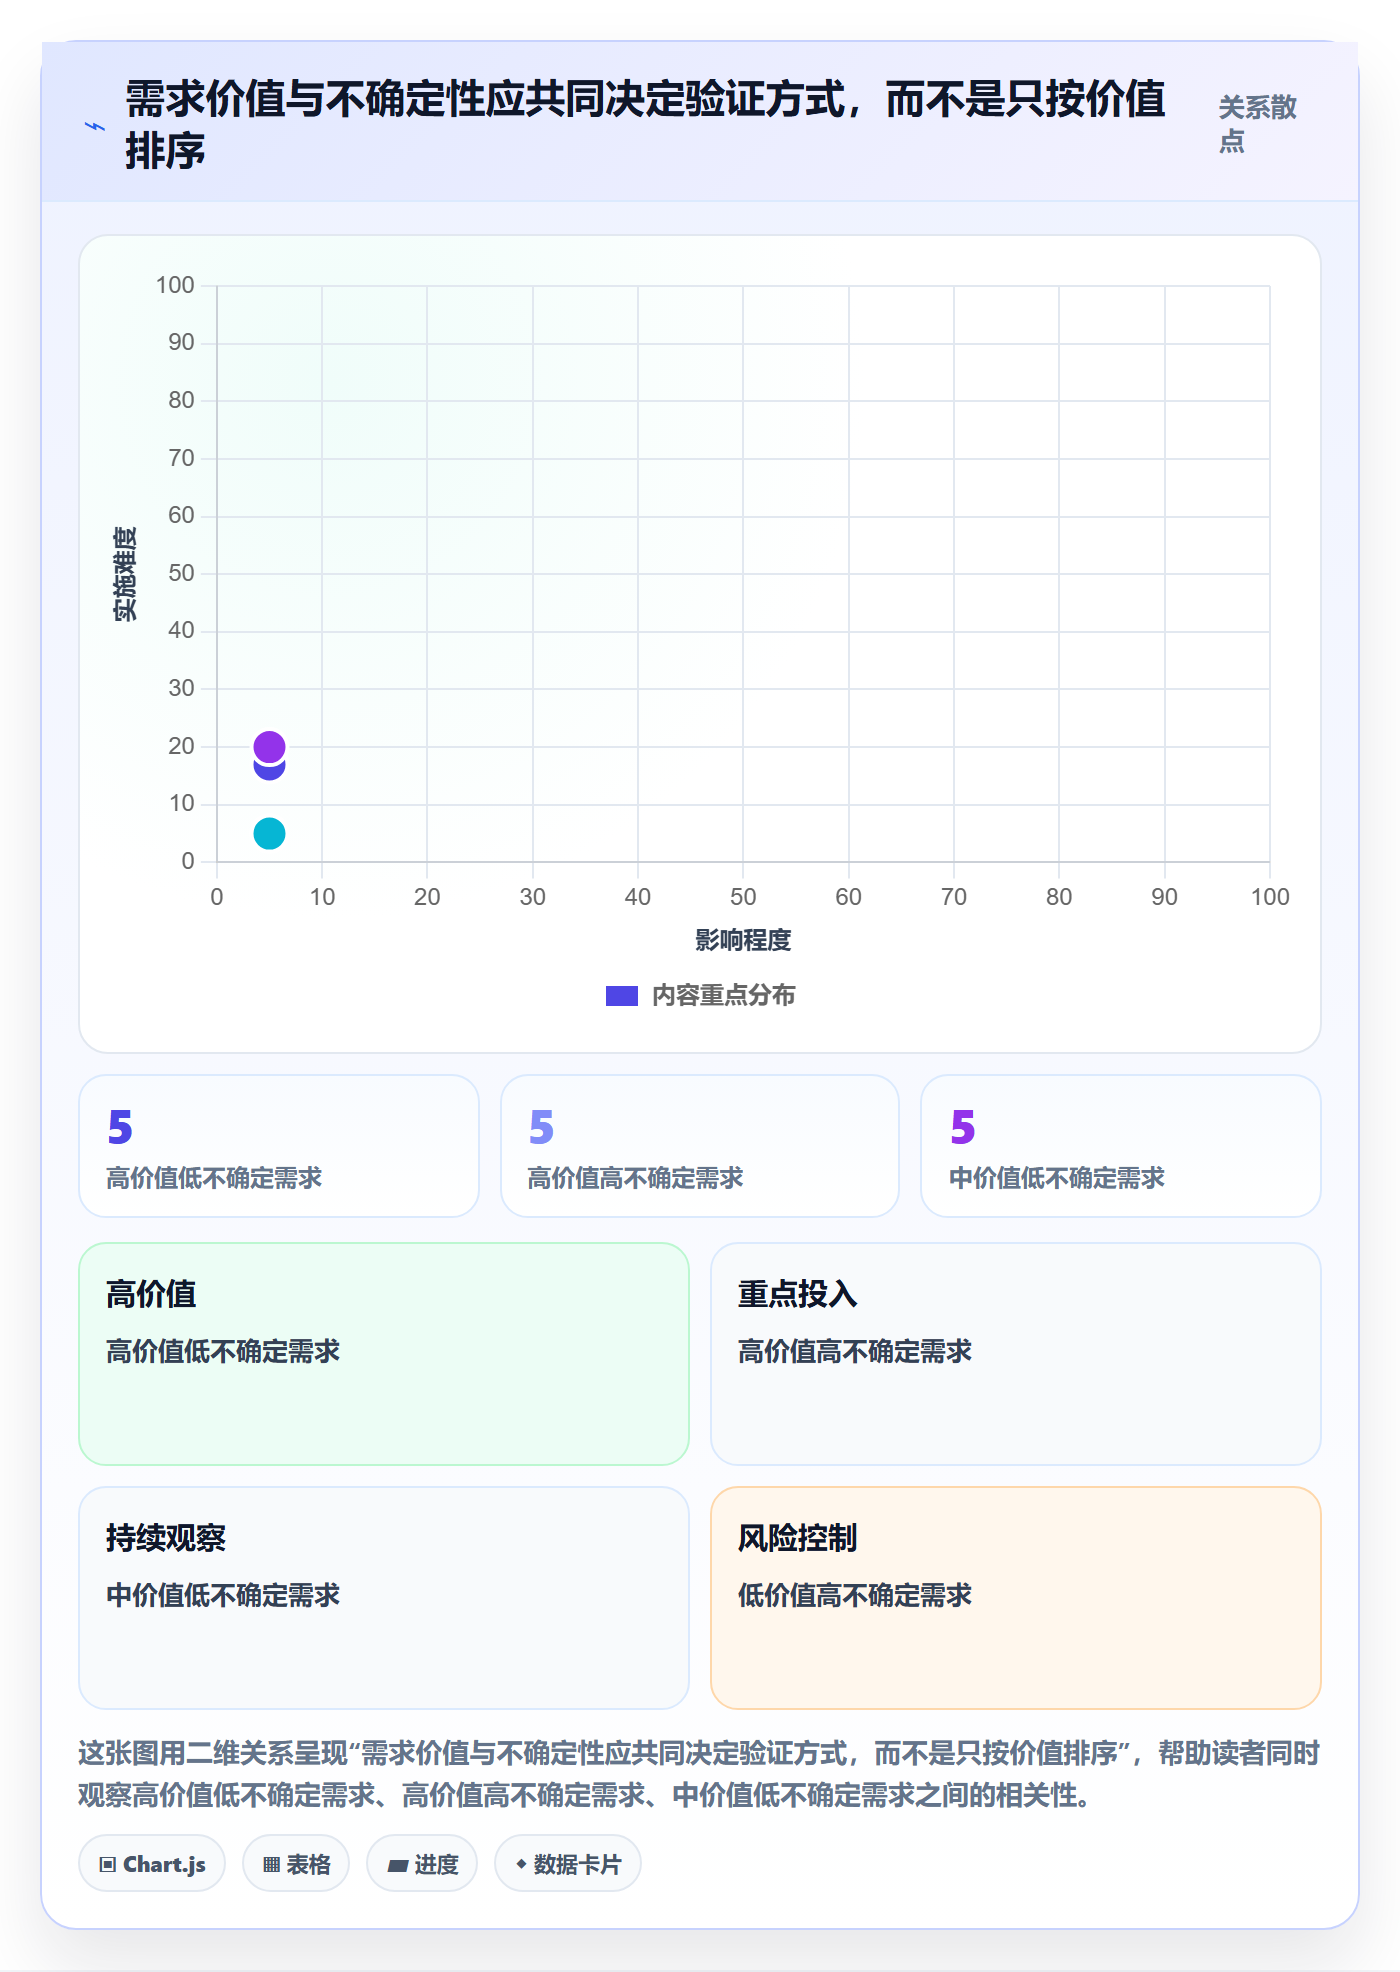Viewport: 1400px width, 1972px height.
Task: Click the main heading 需求价值与不确定性
Action: pos(645,125)
